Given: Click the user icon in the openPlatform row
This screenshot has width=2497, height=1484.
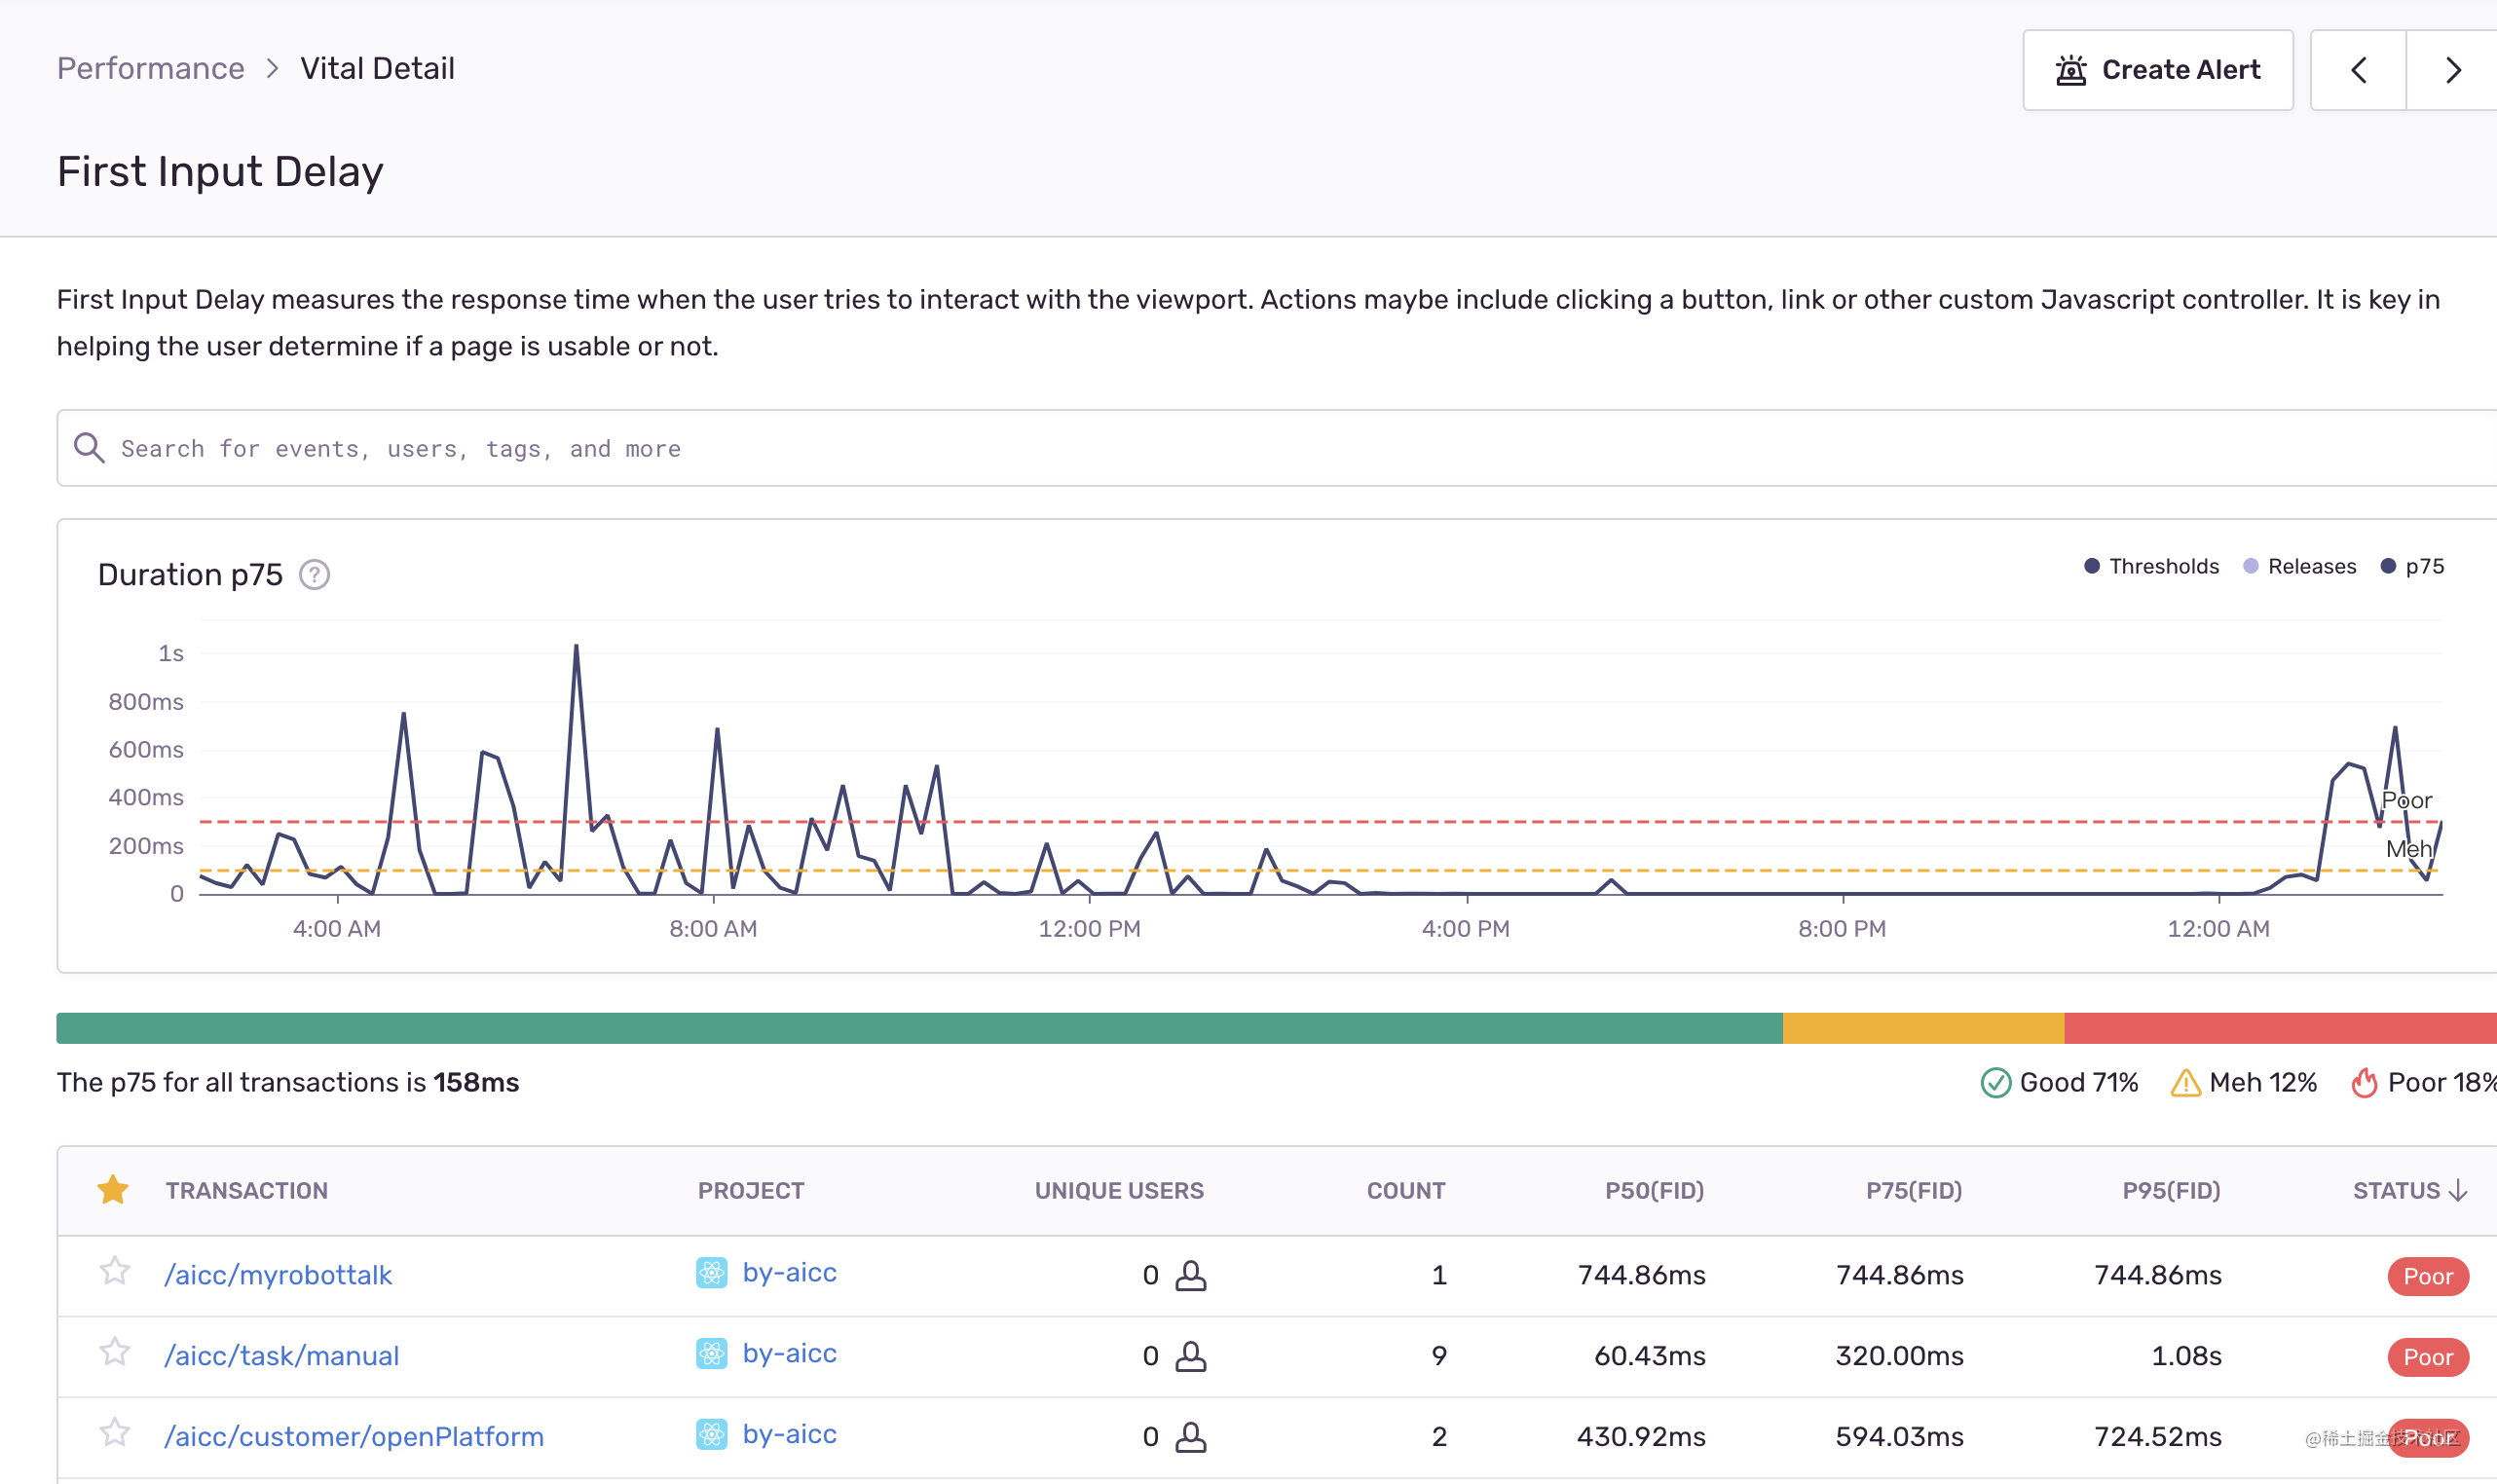Looking at the screenshot, I should [x=1190, y=1437].
